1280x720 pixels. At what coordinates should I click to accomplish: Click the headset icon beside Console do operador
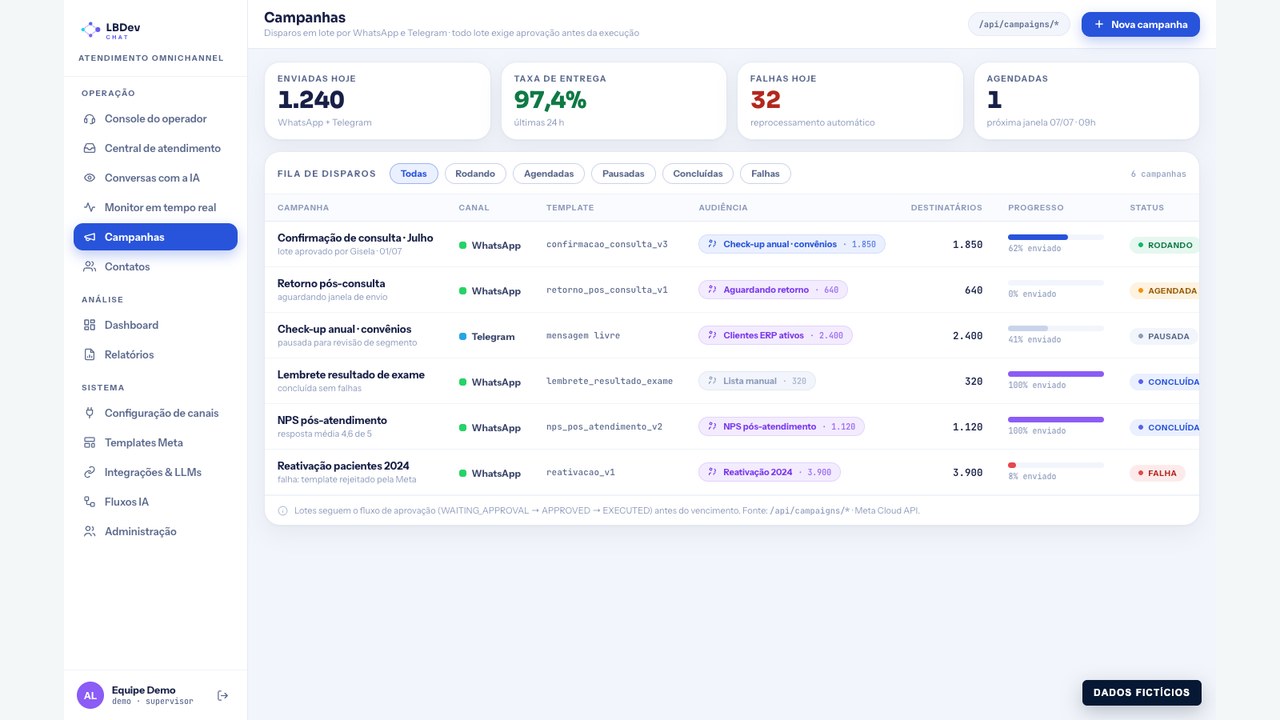(x=90, y=119)
